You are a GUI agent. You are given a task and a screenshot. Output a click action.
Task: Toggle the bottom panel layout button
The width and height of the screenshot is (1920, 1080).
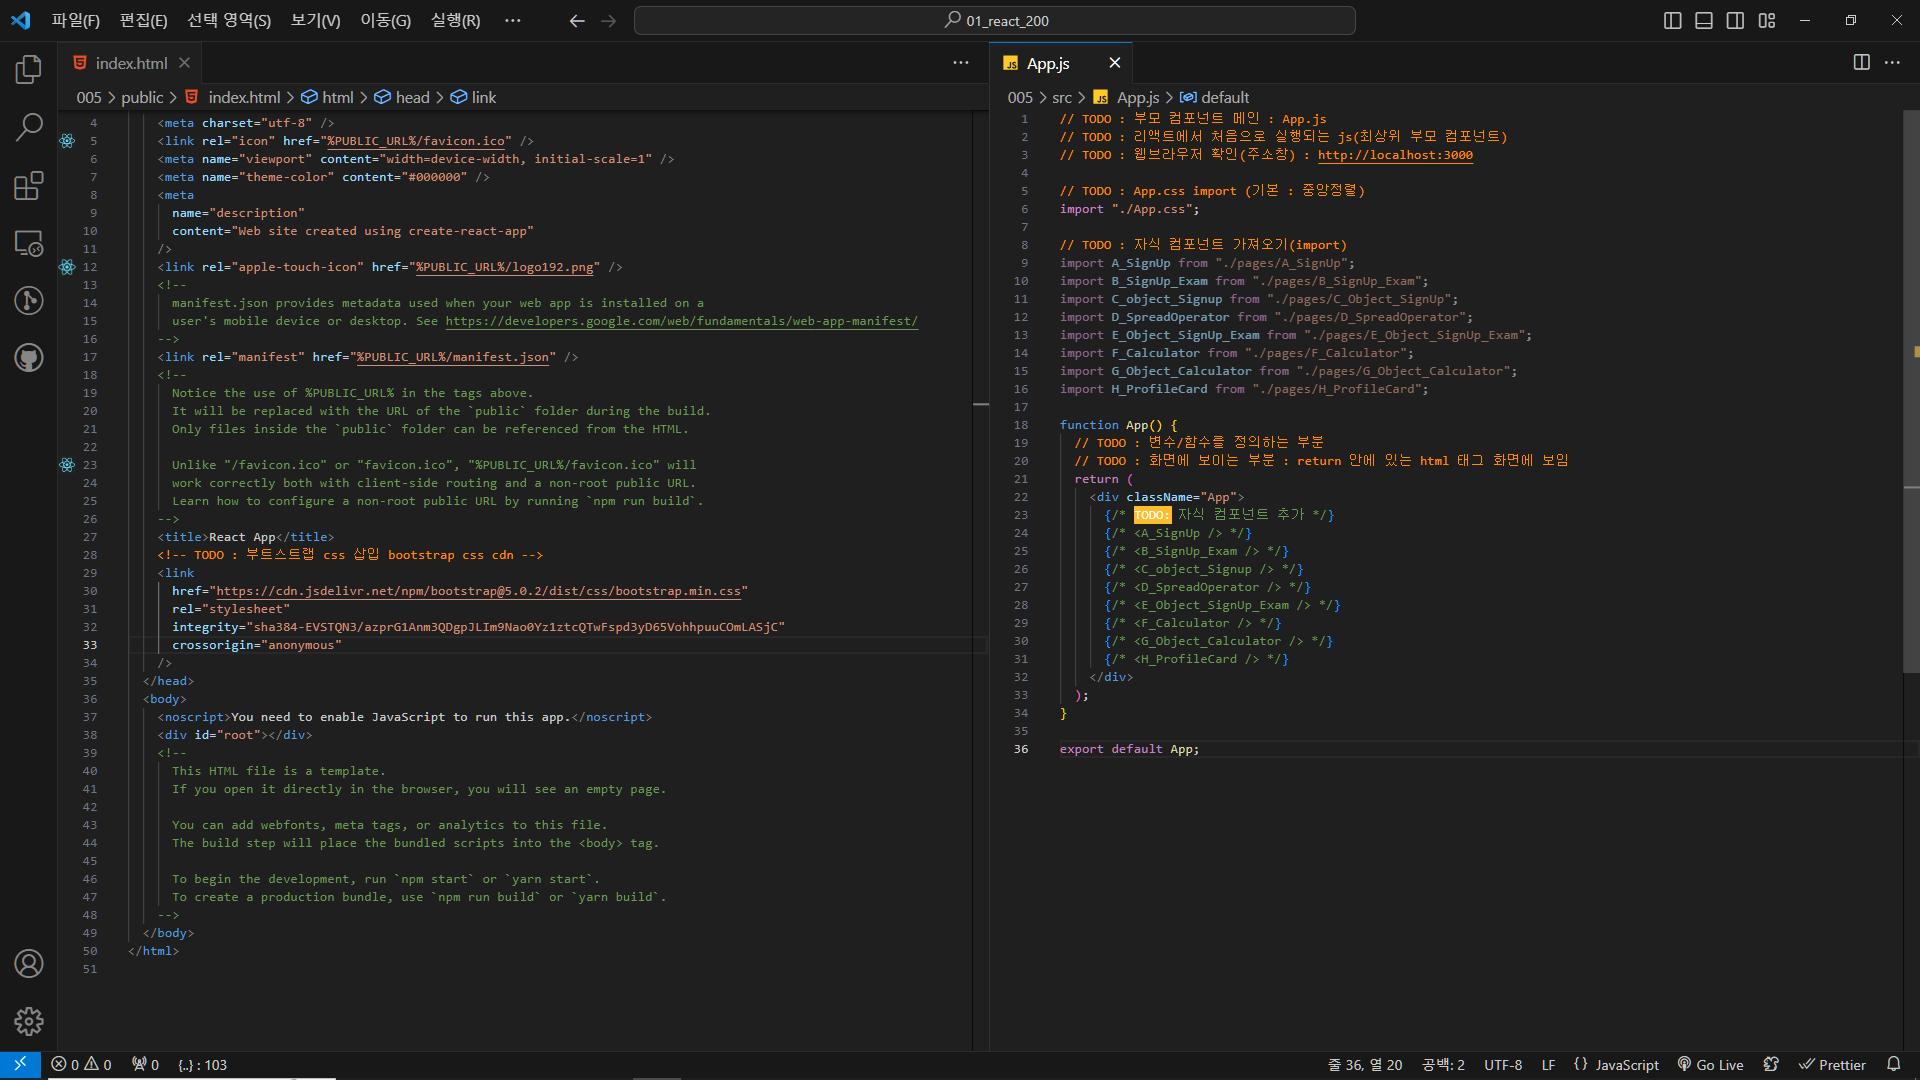[1704, 20]
